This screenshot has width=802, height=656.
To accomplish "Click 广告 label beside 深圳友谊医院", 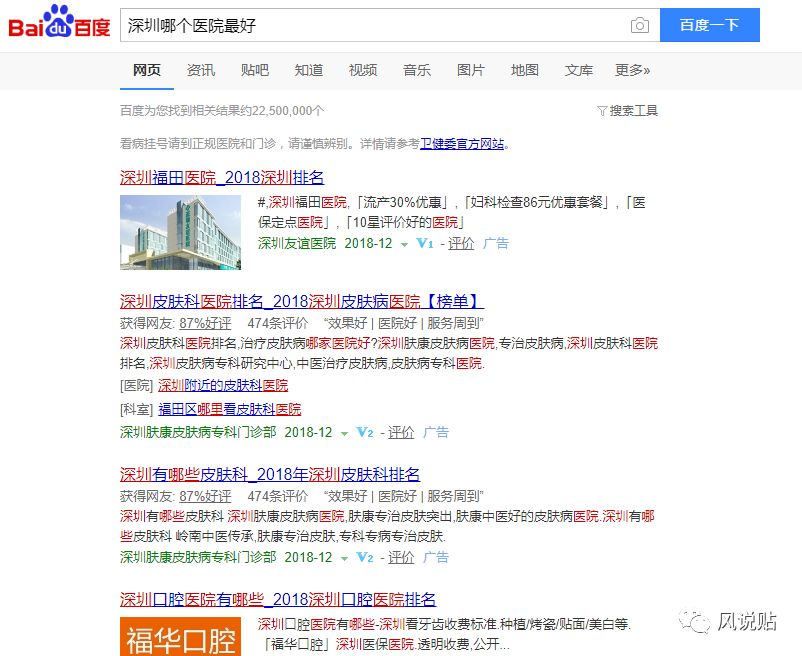I will [x=496, y=243].
